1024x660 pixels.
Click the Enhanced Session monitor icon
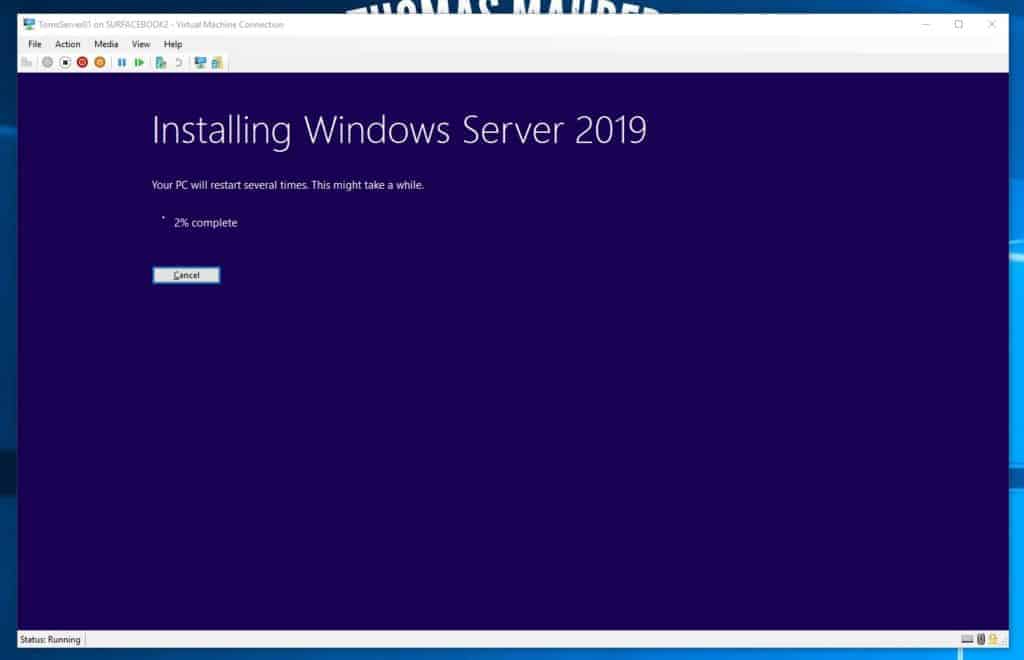(x=200, y=63)
